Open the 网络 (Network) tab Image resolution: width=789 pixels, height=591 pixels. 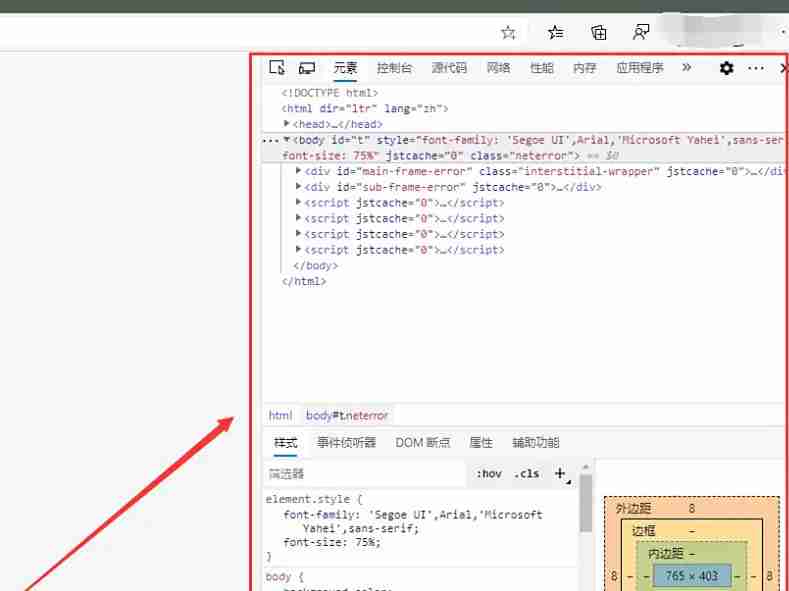click(x=498, y=68)
